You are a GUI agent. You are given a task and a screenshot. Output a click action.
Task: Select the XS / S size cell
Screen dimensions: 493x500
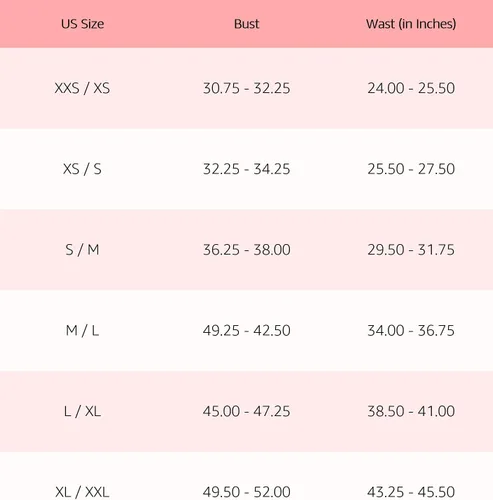(82, 169)
